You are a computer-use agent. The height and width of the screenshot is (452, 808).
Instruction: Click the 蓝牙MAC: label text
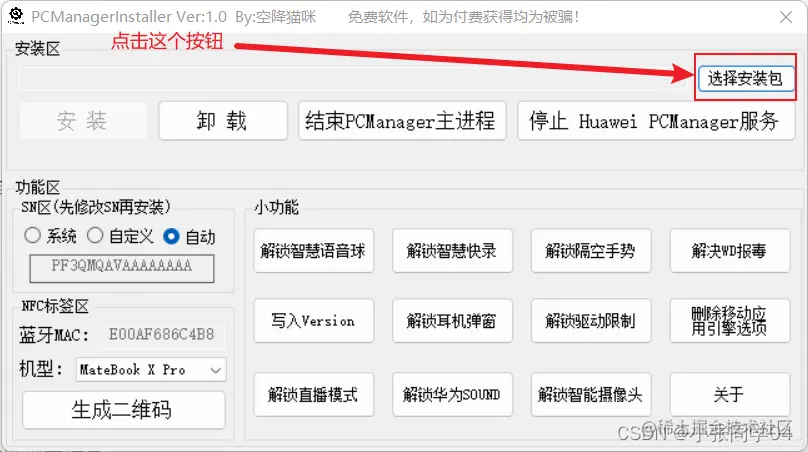54,335
